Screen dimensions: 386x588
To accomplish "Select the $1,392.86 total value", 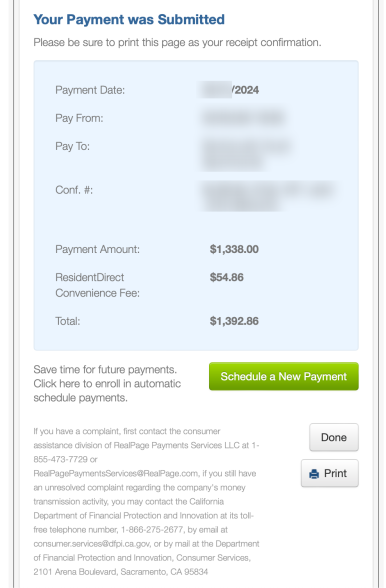I will [x=234, y=321].
